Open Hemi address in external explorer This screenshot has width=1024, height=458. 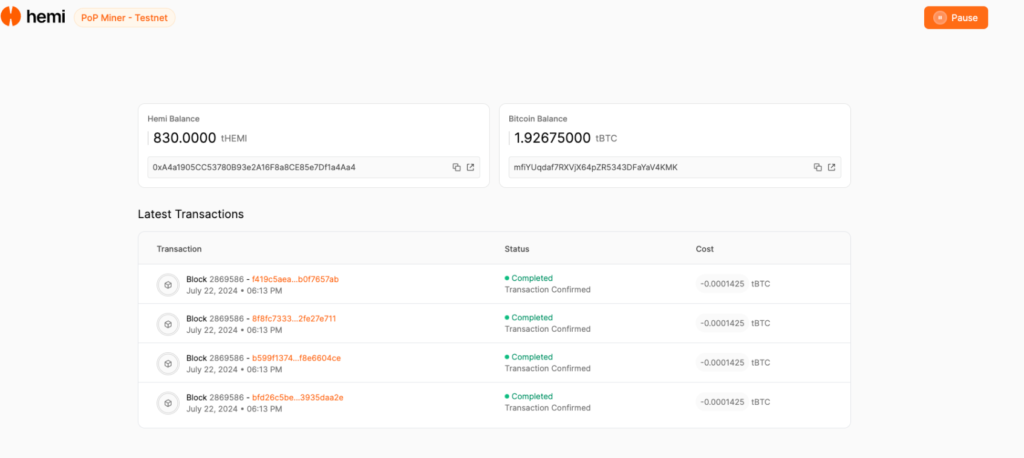[471, 167]
